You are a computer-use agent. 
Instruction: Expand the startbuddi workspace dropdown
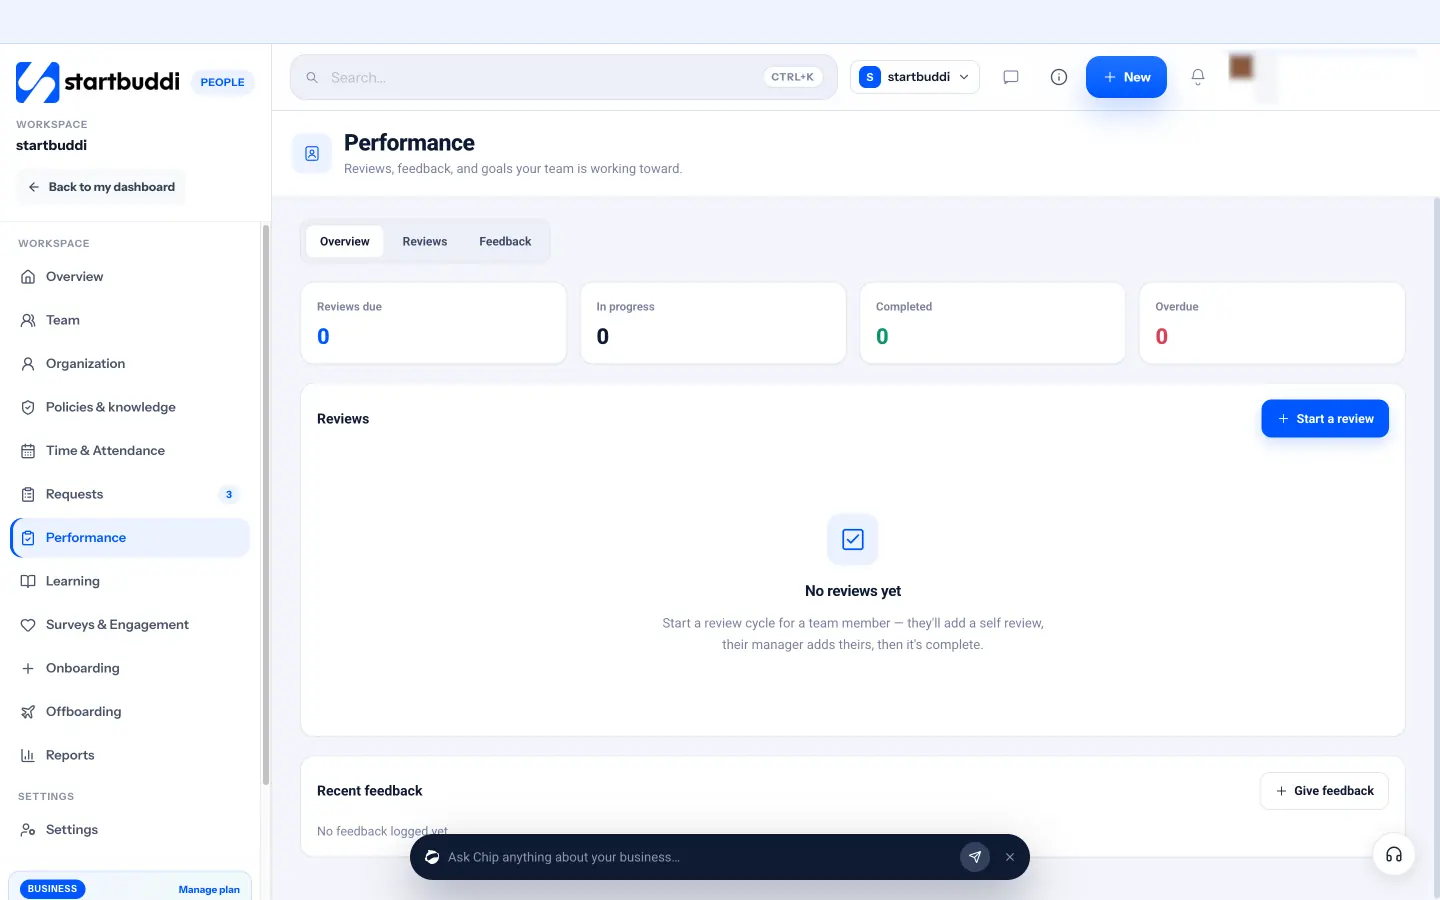pos(914,77)
